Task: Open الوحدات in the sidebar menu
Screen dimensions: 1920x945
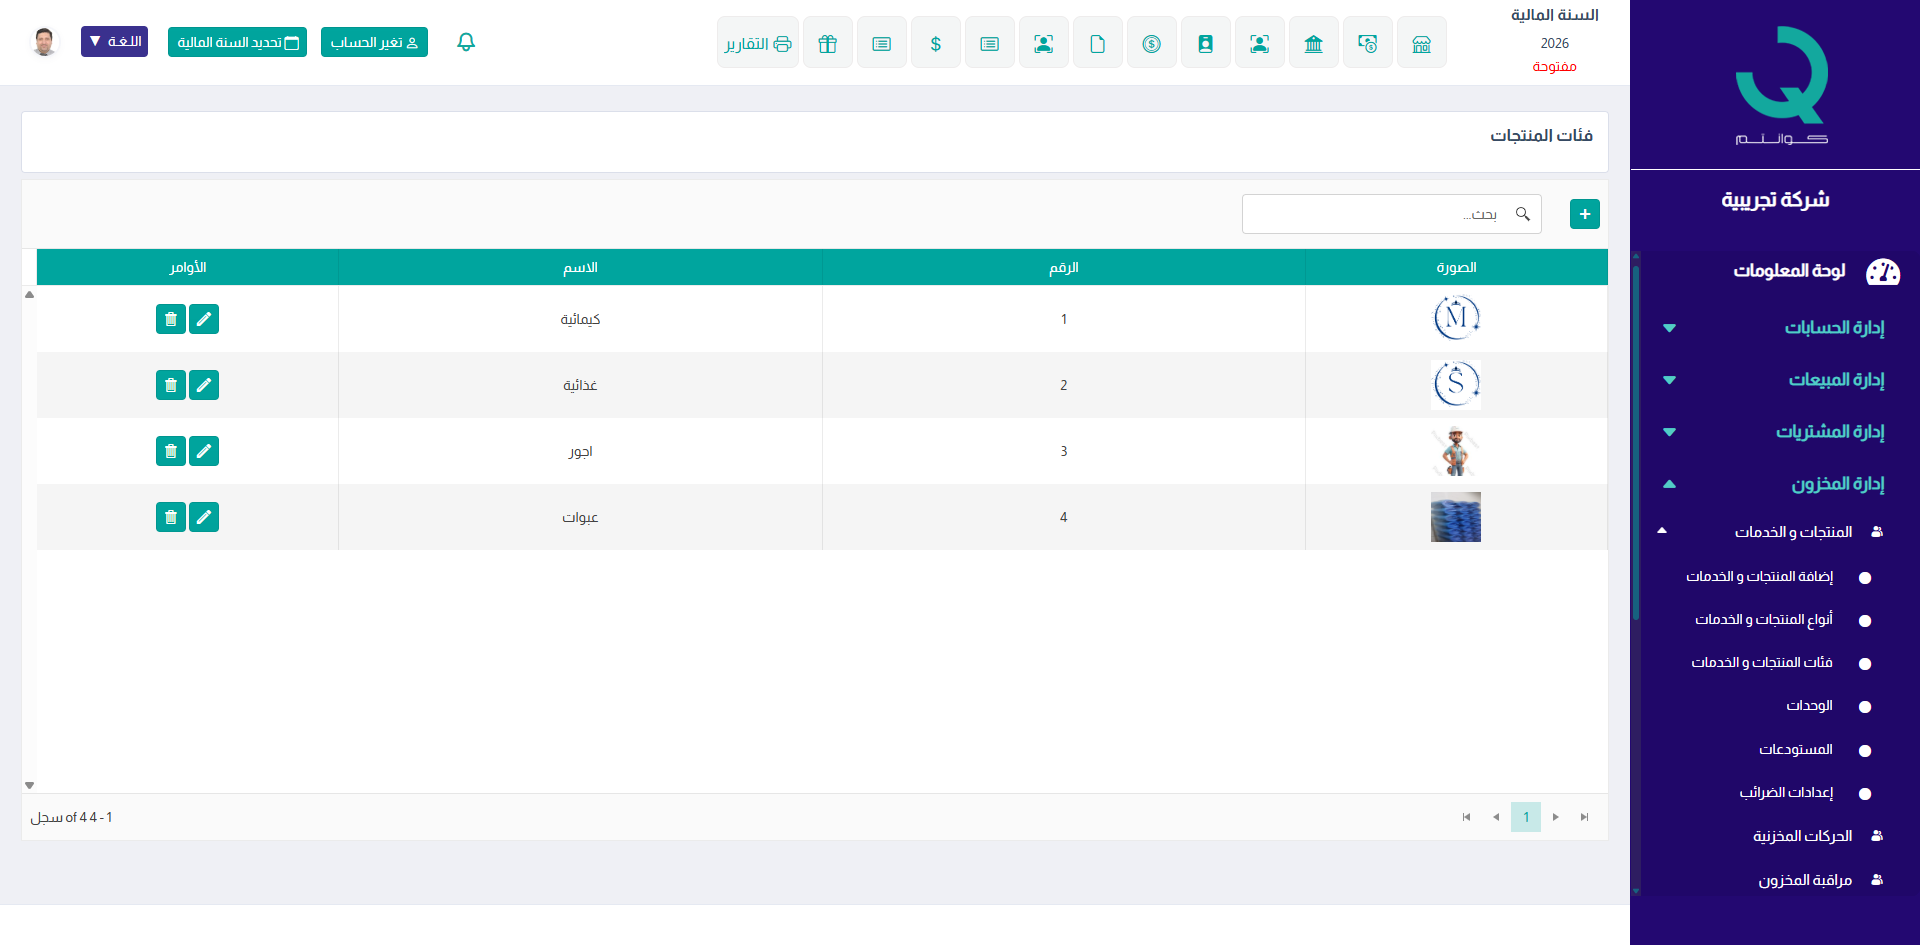Action: [x=1809, y=706]
